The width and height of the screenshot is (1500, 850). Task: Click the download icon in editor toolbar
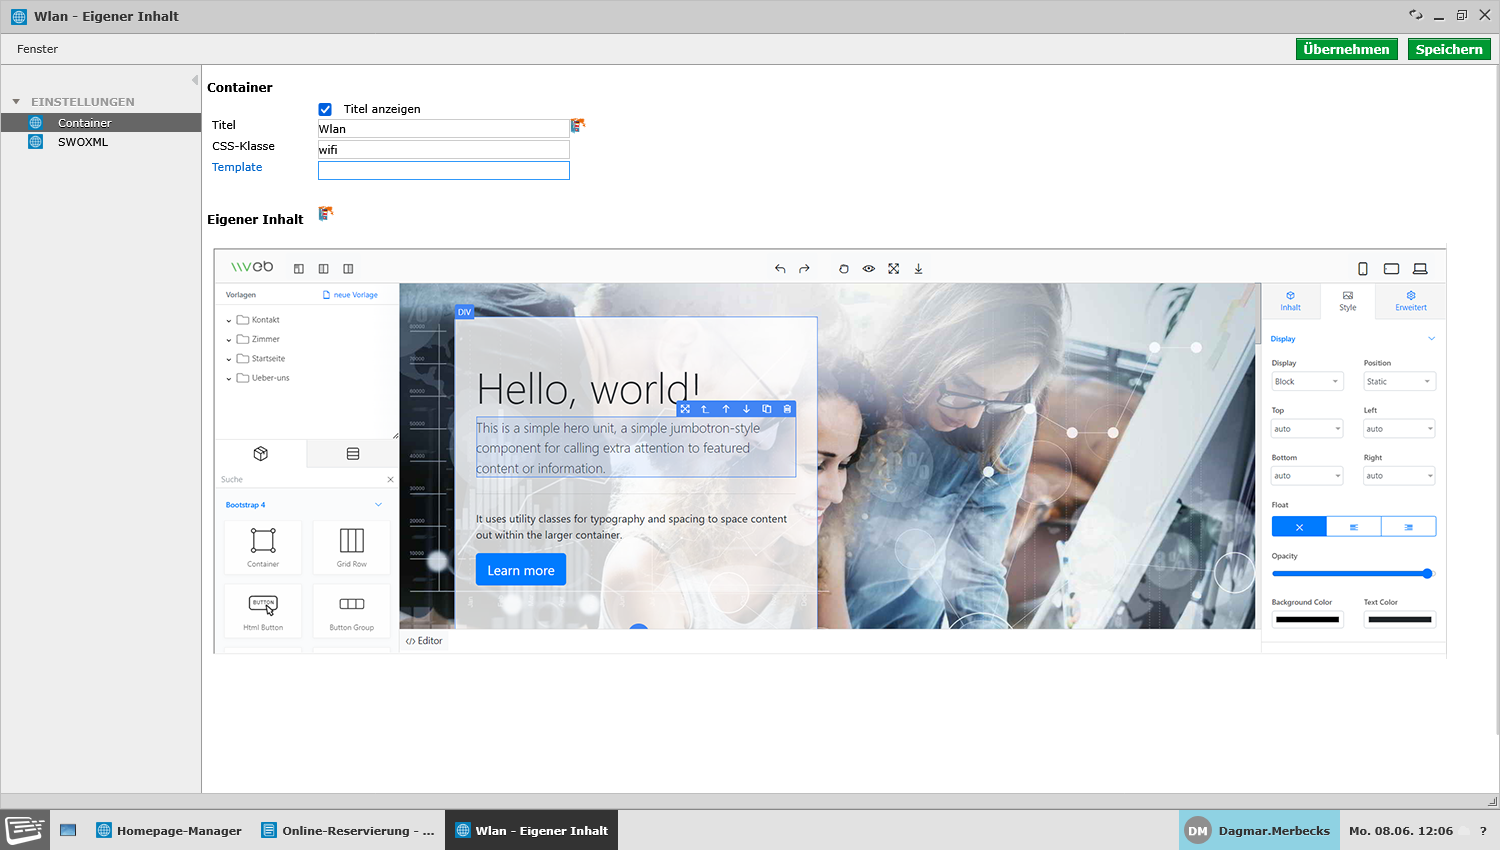click(918, 269)
